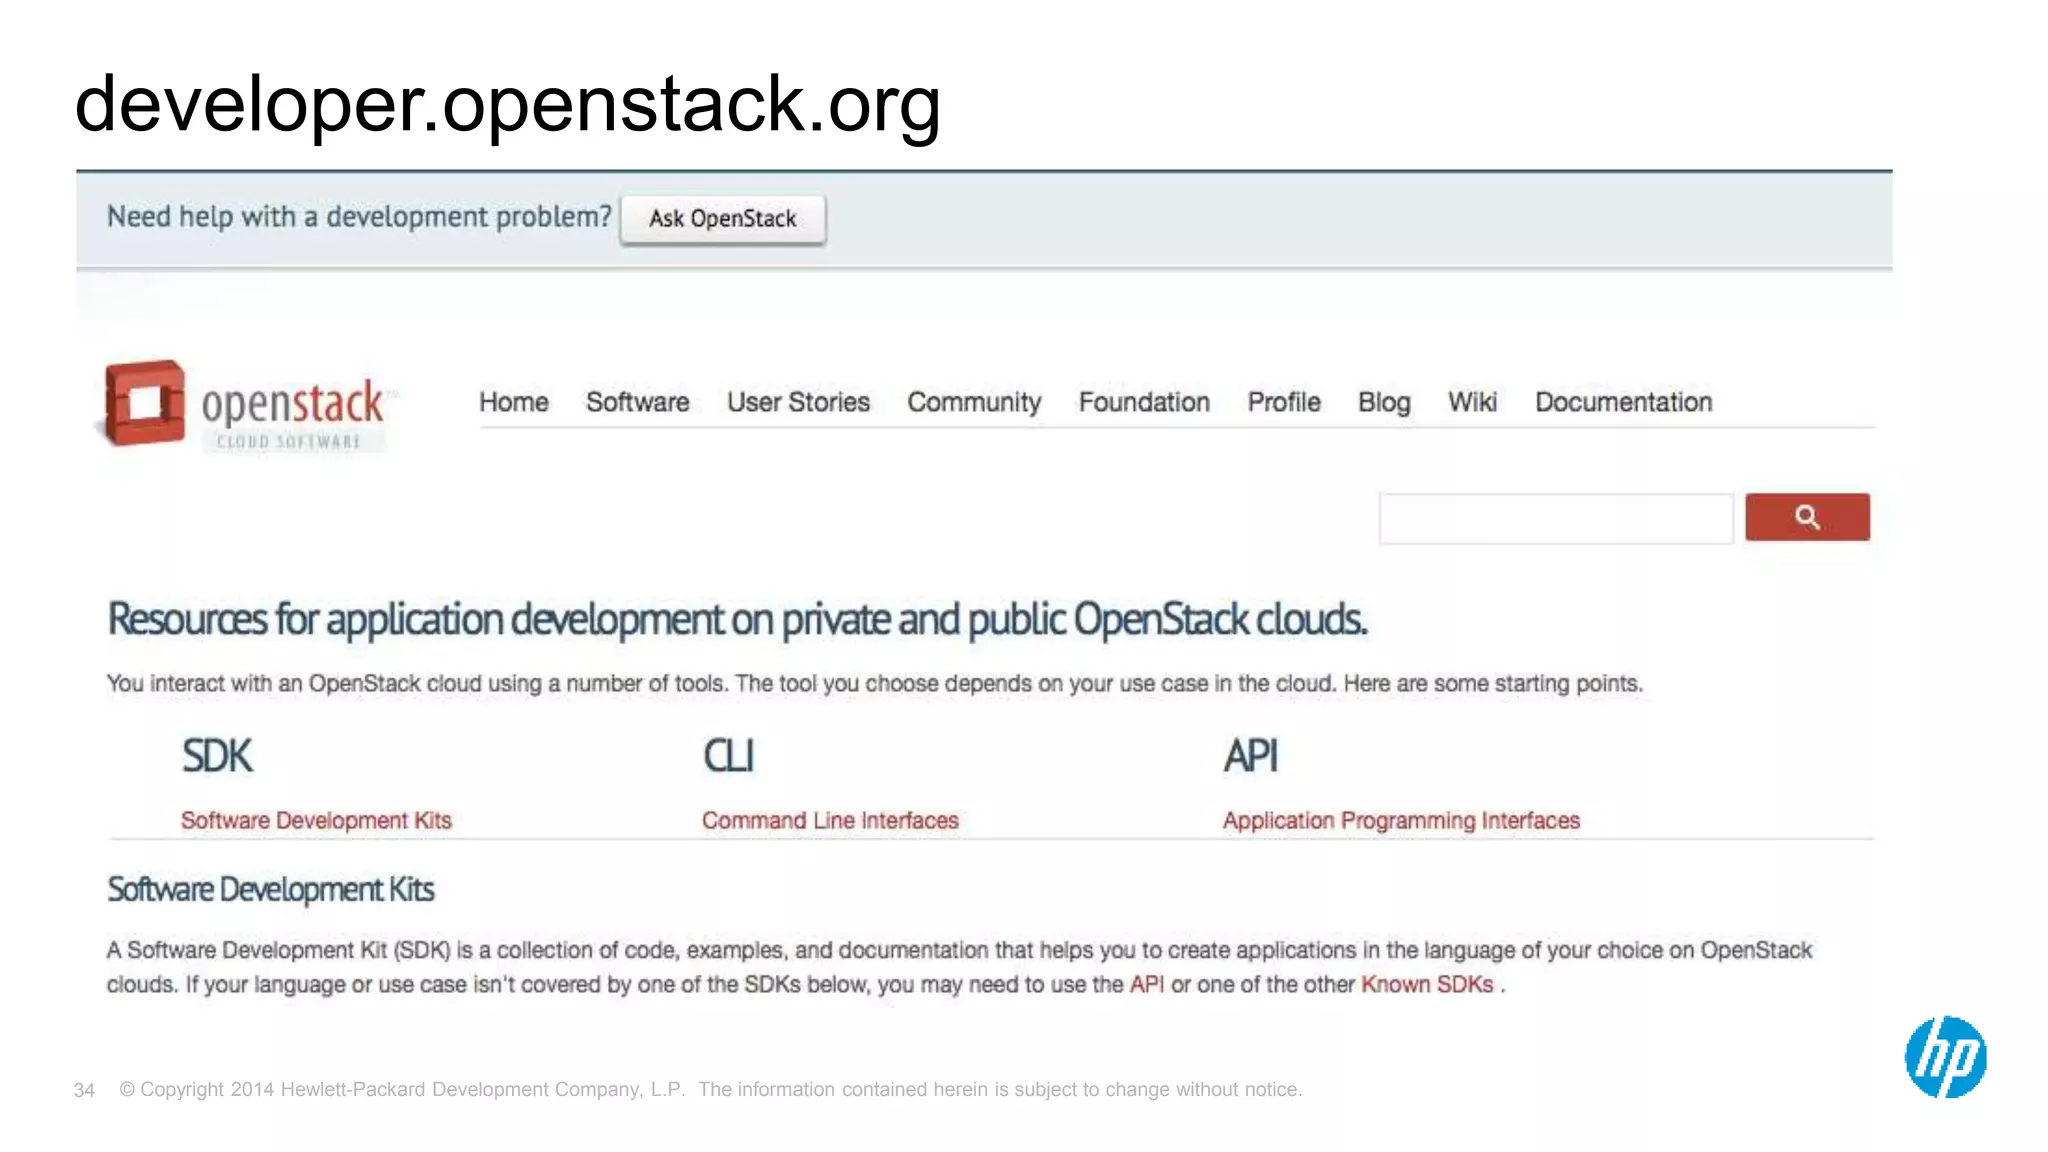Open the Documentation nav item

(x=1623, y=402)
